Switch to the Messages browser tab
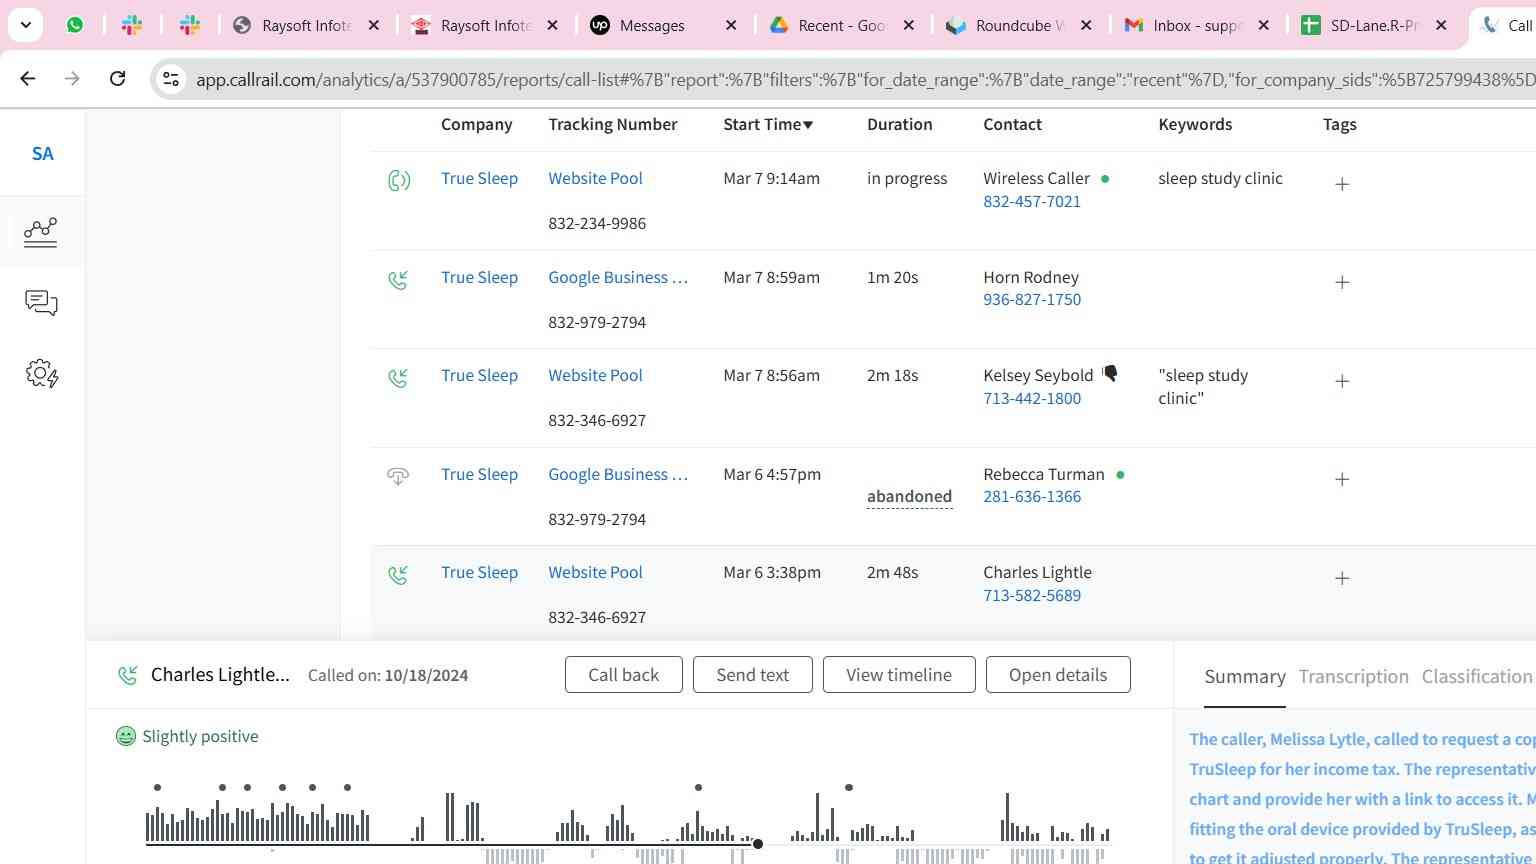This screenshot has width=1536, height=864. (651, 25)
